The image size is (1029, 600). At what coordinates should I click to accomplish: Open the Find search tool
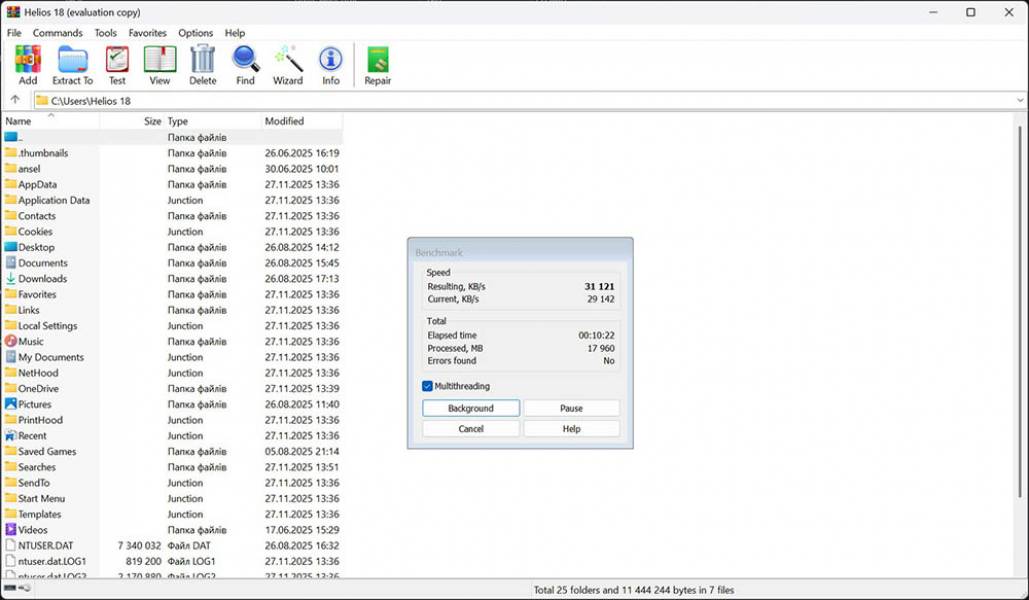tap(245, 62)
